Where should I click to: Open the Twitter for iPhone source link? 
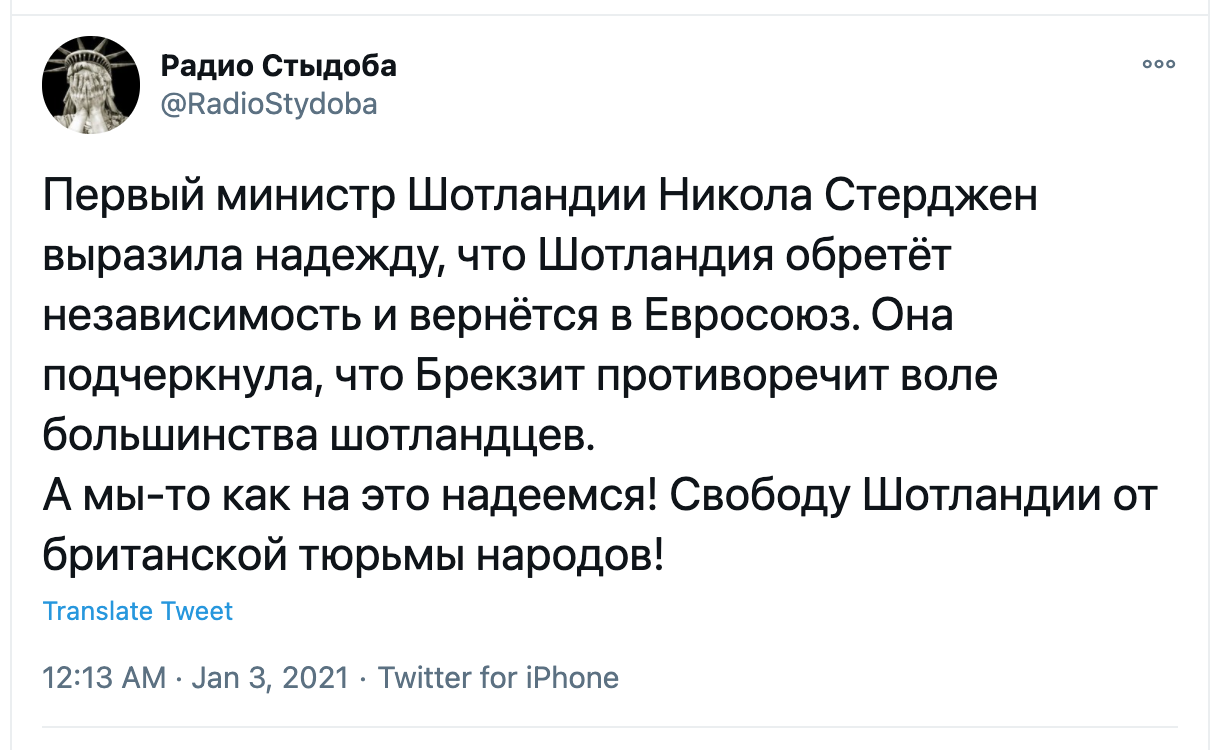point(498,678)
